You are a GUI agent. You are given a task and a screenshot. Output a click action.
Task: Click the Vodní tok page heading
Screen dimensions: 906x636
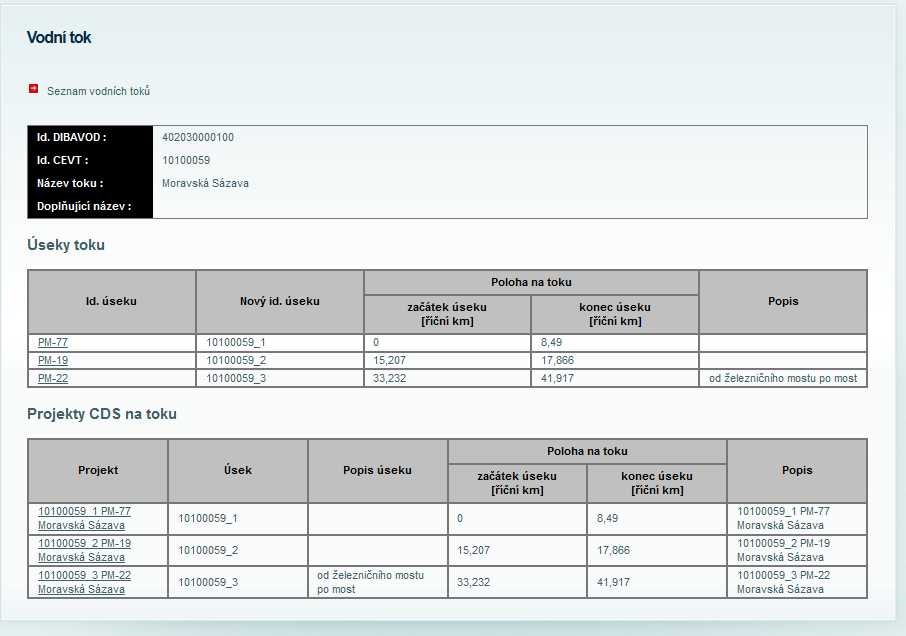(x=59, y=38)
